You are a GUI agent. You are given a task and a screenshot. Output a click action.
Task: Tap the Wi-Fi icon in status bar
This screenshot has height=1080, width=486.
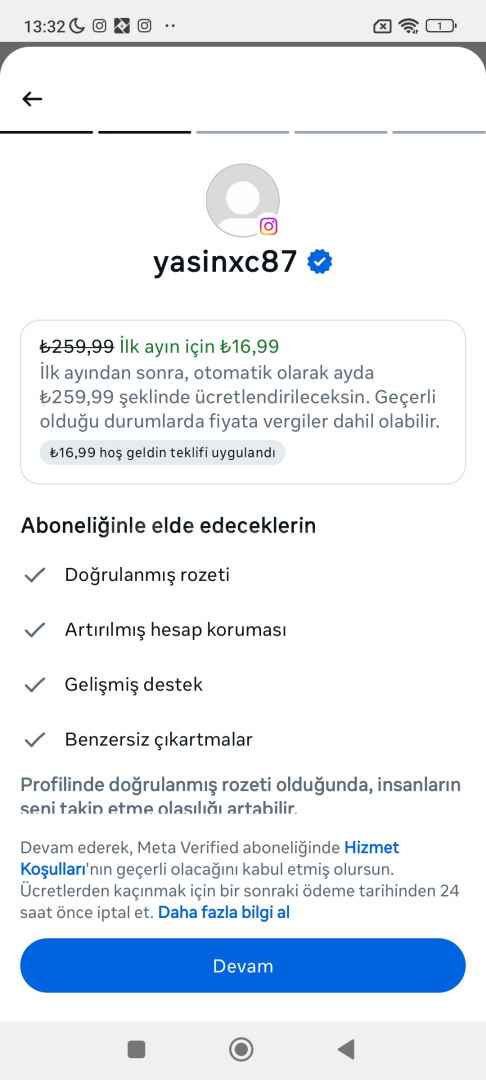coord(409,26)
